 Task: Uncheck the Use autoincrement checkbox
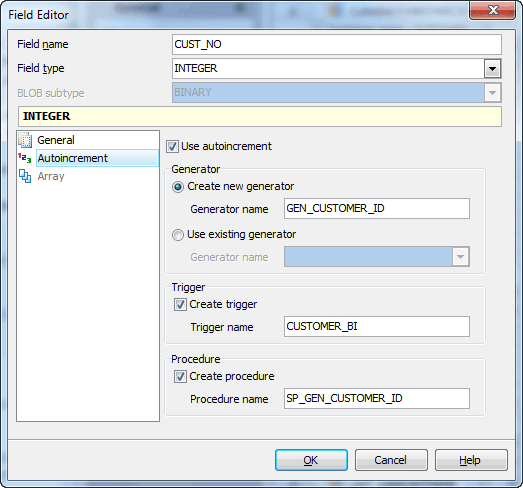point(172,146)
